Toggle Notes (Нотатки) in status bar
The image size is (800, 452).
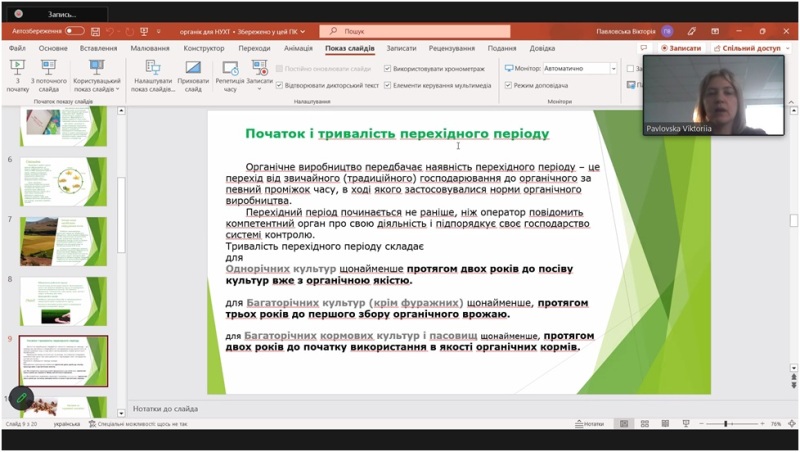point(589,423)
